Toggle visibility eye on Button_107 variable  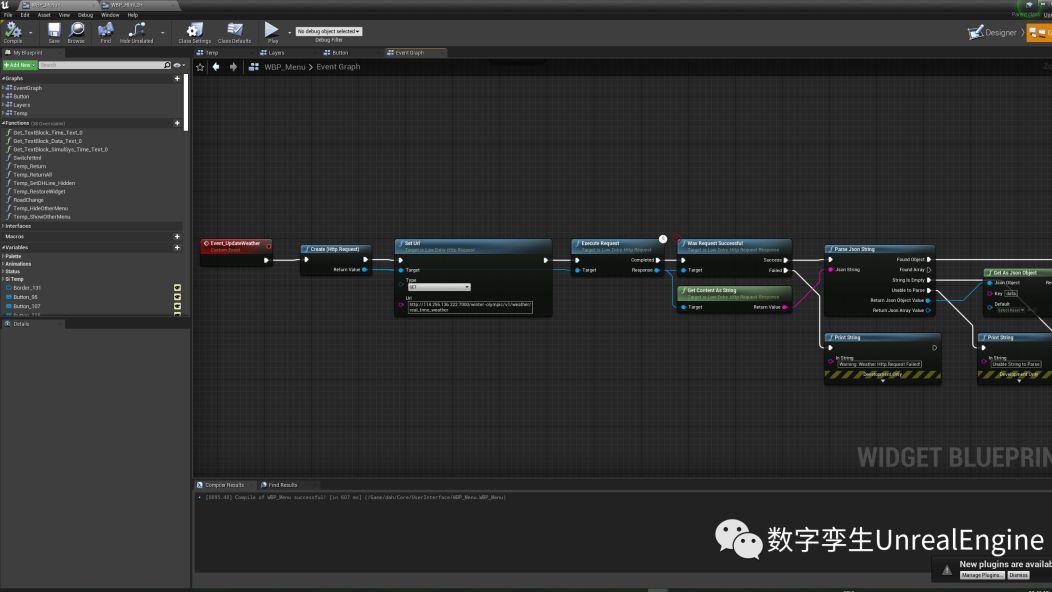point(177,306)
